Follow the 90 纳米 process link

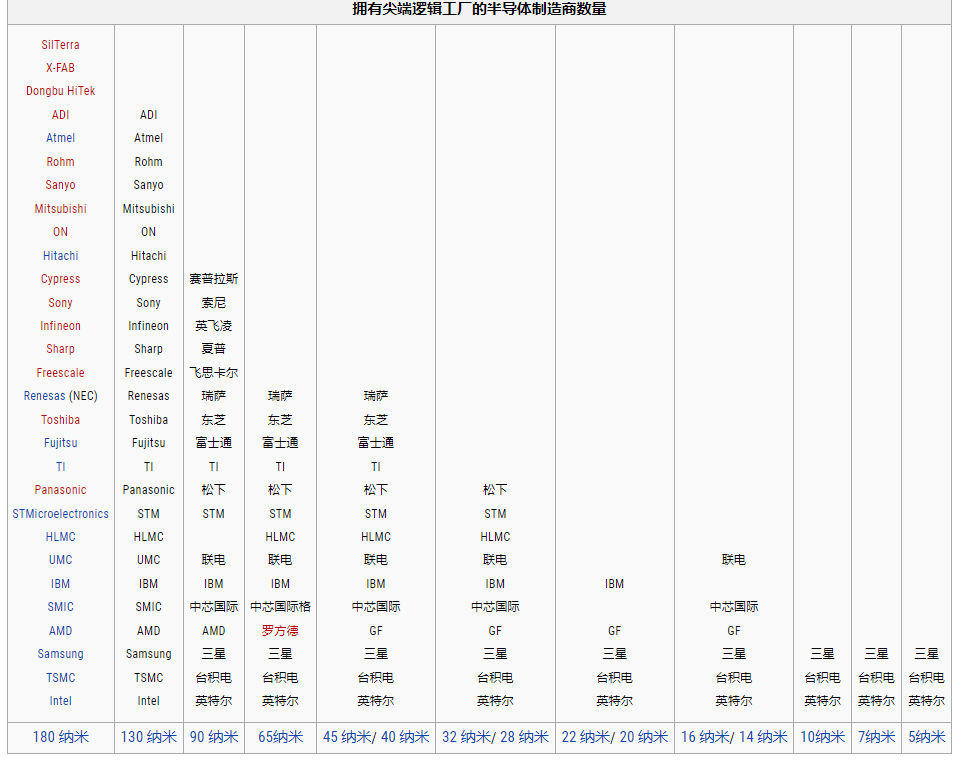(214, 737)
